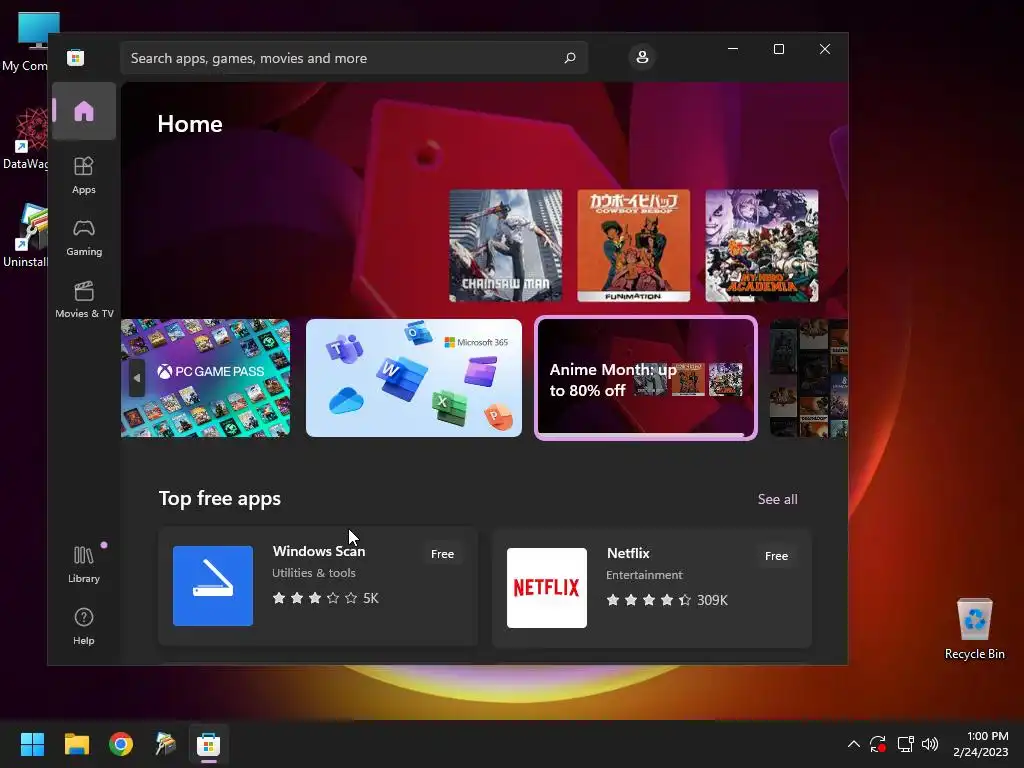Click the Free button for Netflix

pos(776,556)
